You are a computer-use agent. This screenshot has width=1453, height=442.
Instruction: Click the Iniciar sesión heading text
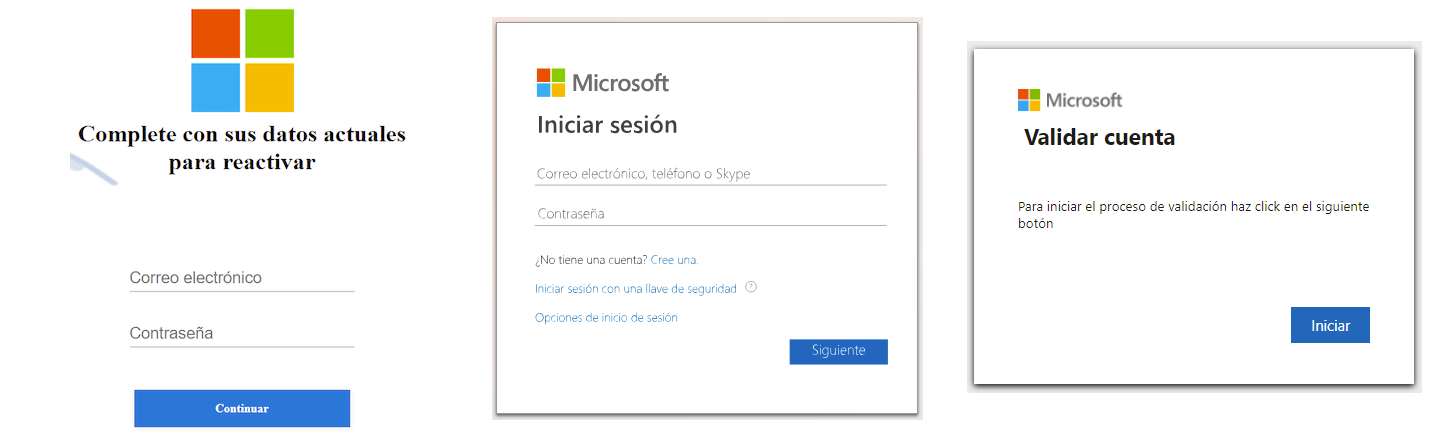[607, 125]
